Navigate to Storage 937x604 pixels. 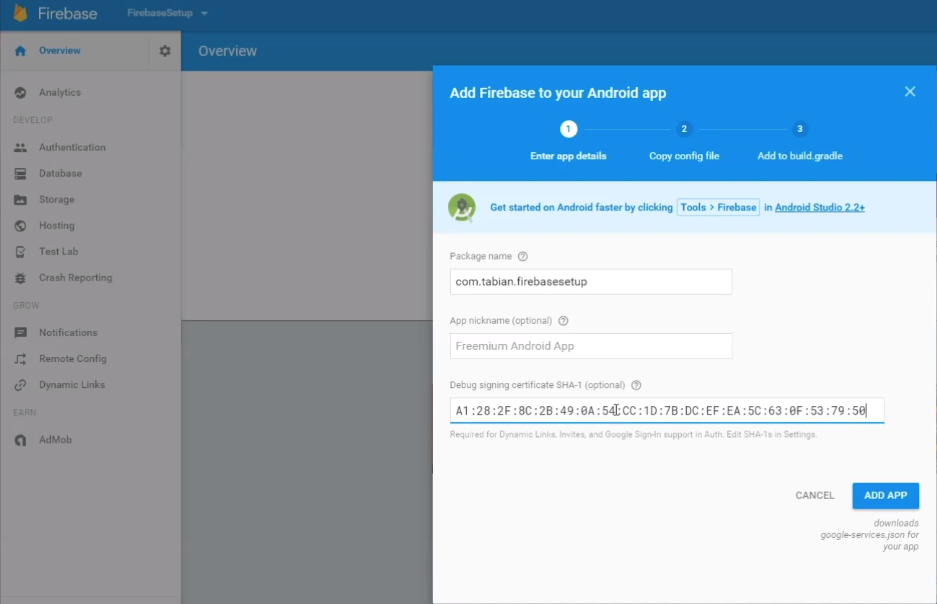tap(57, 200)
